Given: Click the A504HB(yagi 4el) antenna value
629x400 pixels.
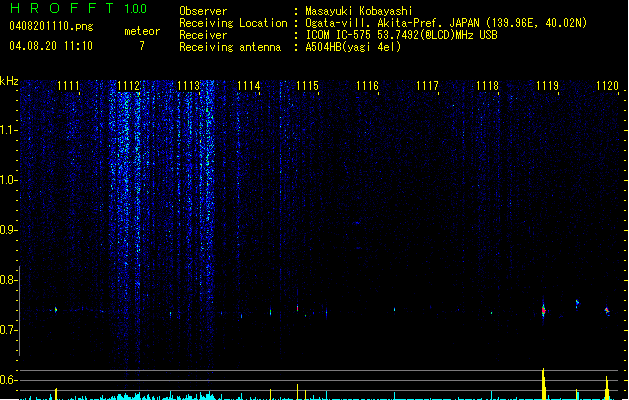Looking at the screenshot, I should tap(353, 47).
